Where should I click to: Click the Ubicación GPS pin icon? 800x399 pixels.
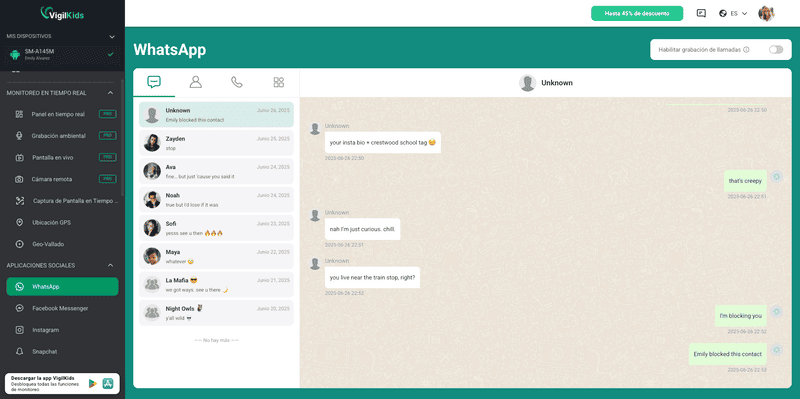point(19,222)
